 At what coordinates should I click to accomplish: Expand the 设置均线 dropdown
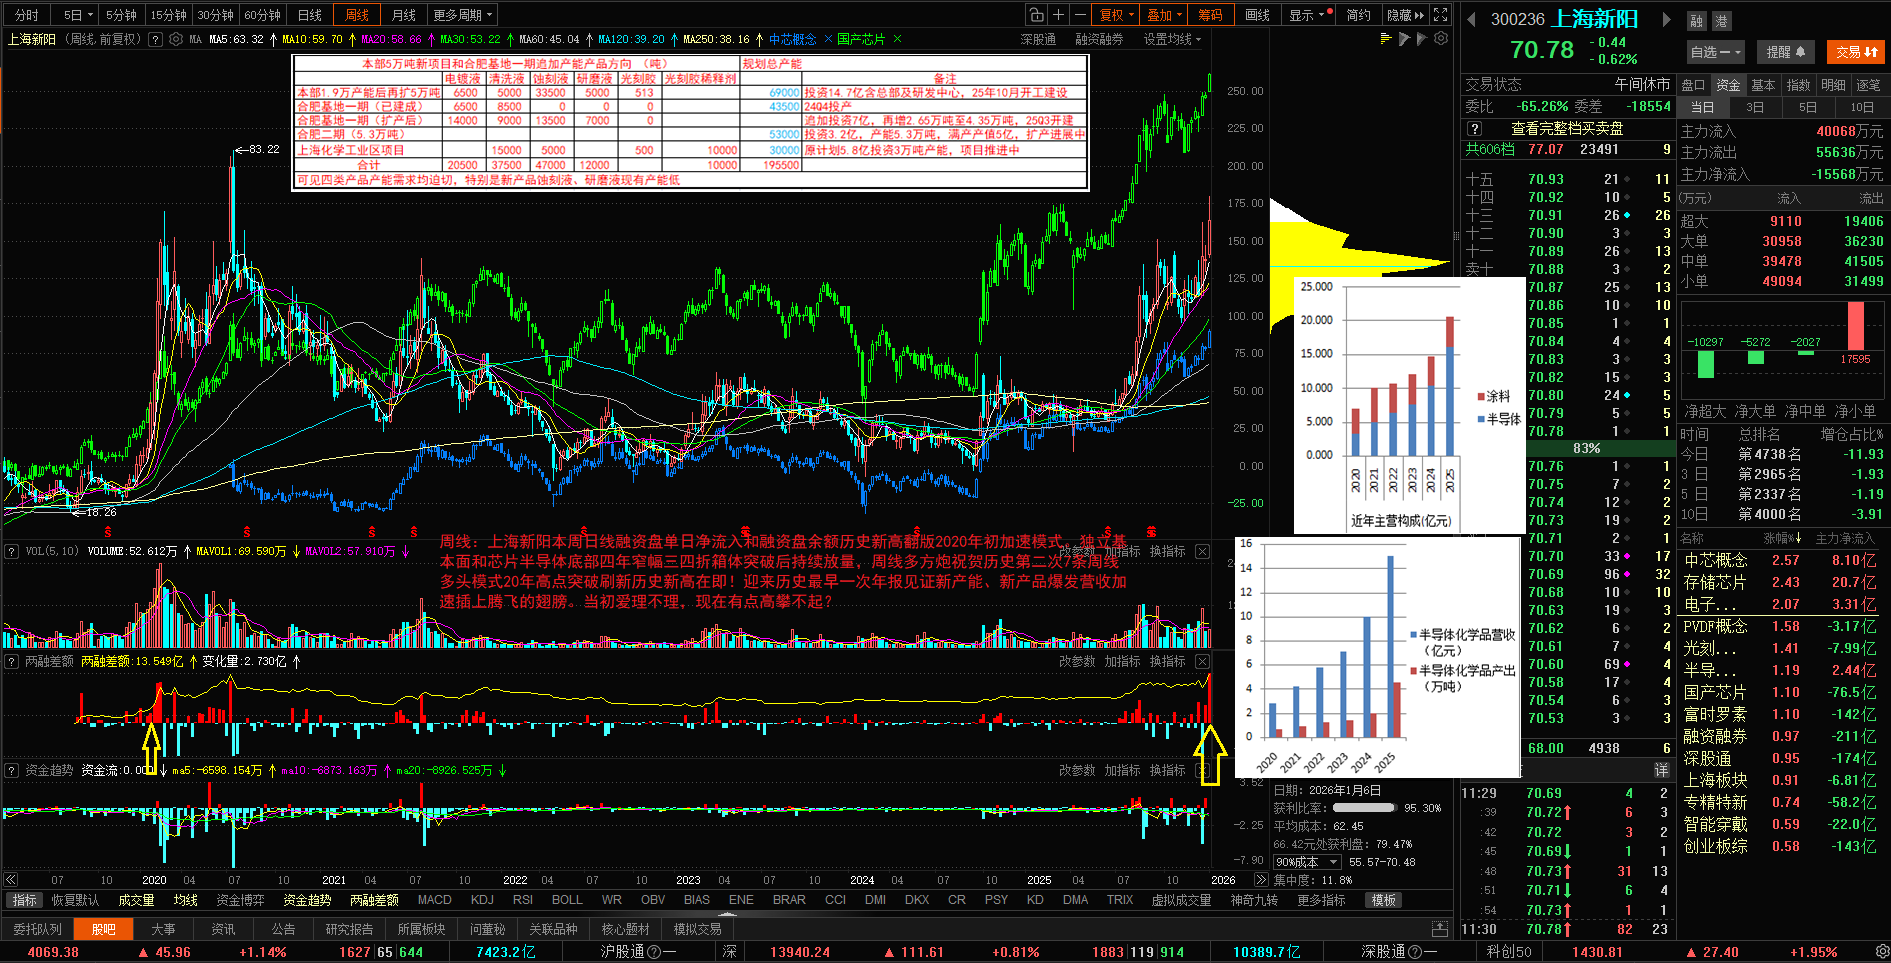click(x=1172, y=39)
